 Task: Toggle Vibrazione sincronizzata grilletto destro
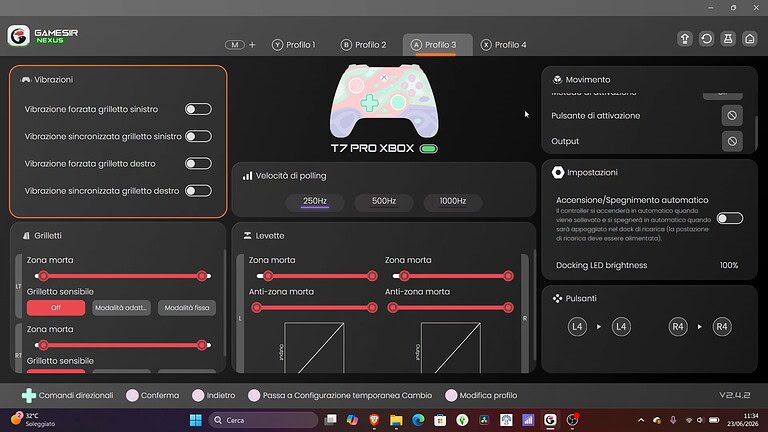198,191
